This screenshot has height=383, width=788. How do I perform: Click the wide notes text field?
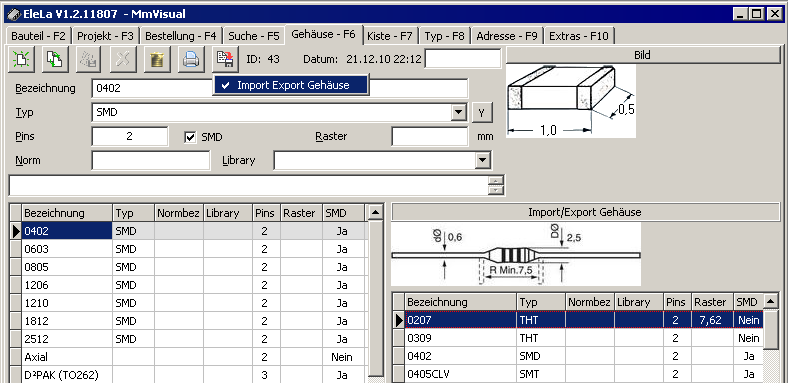click(248, 185)
